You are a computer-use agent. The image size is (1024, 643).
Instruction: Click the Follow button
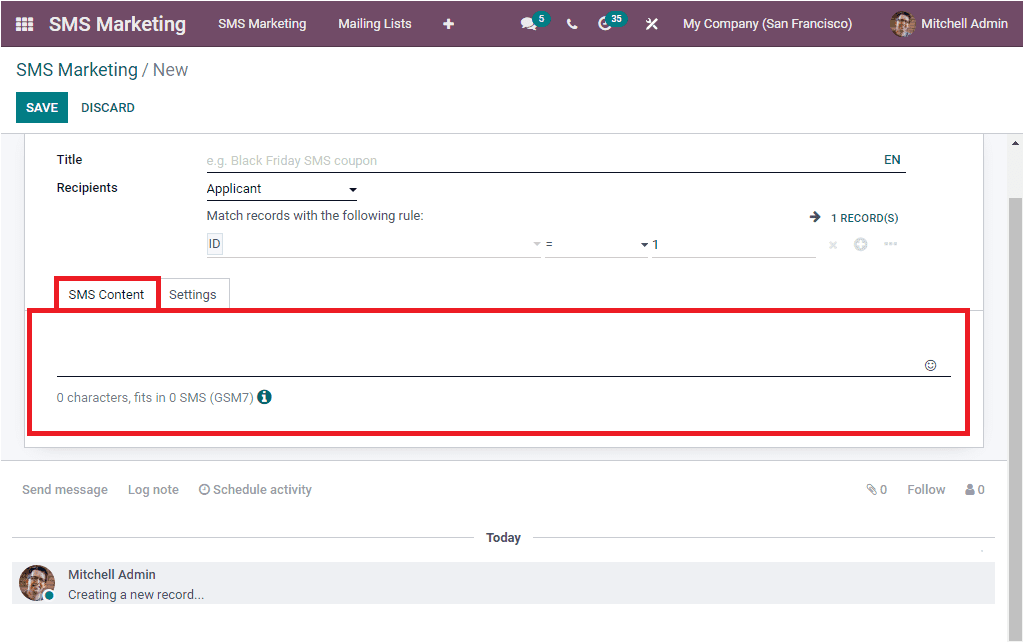[926, 490]
